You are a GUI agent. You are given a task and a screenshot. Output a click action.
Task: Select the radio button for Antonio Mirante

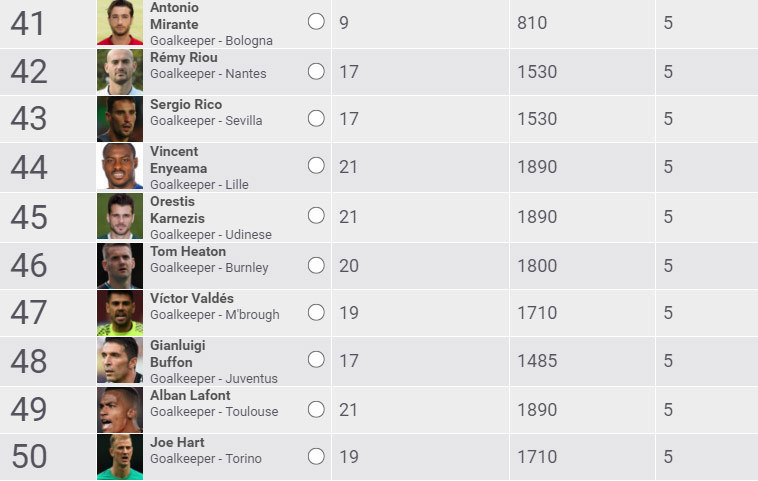pos(316,21)
